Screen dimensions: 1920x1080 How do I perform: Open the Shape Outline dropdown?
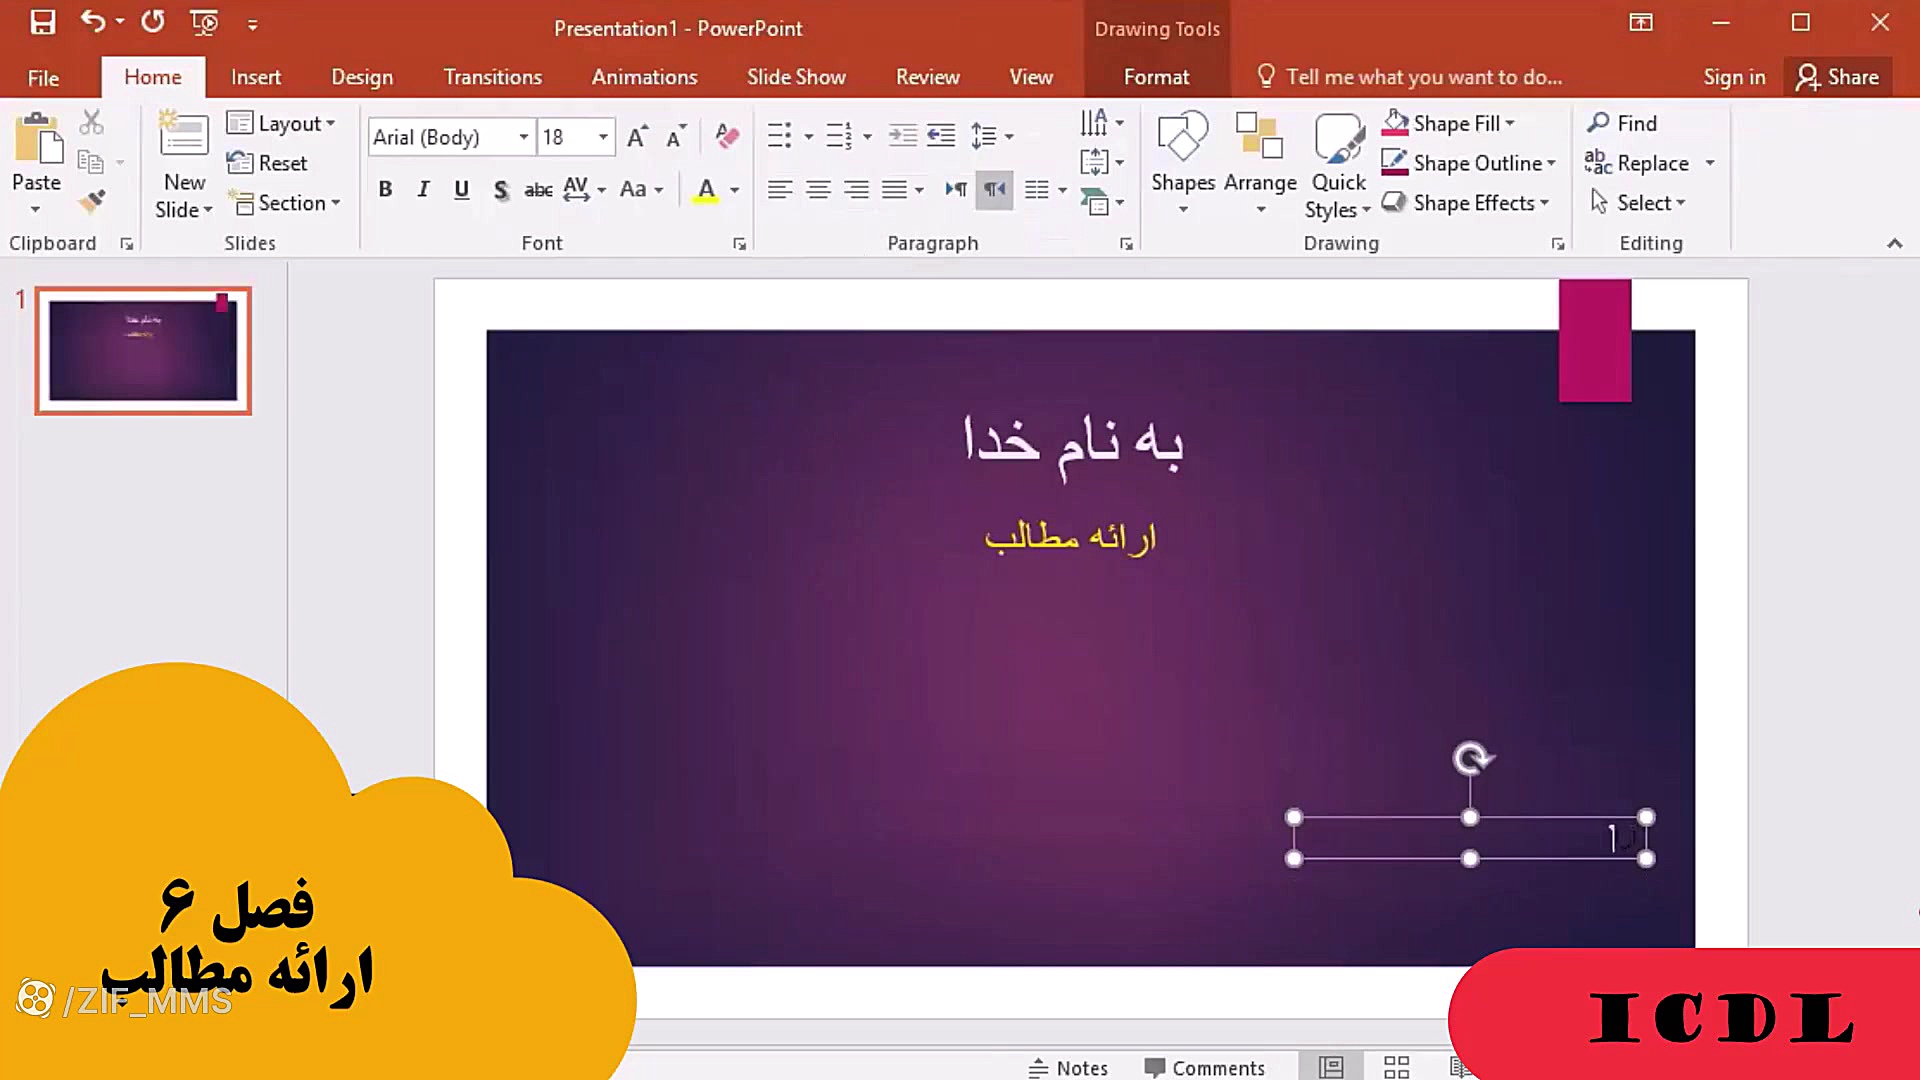pos(1551,163)
